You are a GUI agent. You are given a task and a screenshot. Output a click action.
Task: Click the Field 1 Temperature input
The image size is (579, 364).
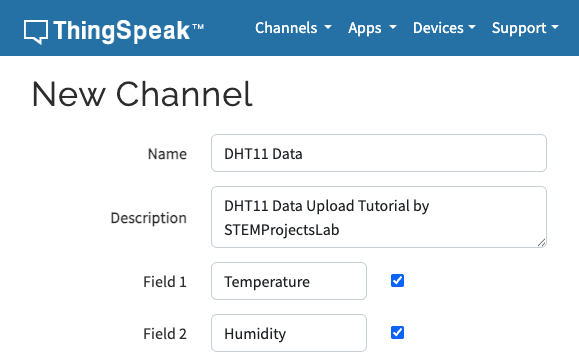click(x=289, y=281)
